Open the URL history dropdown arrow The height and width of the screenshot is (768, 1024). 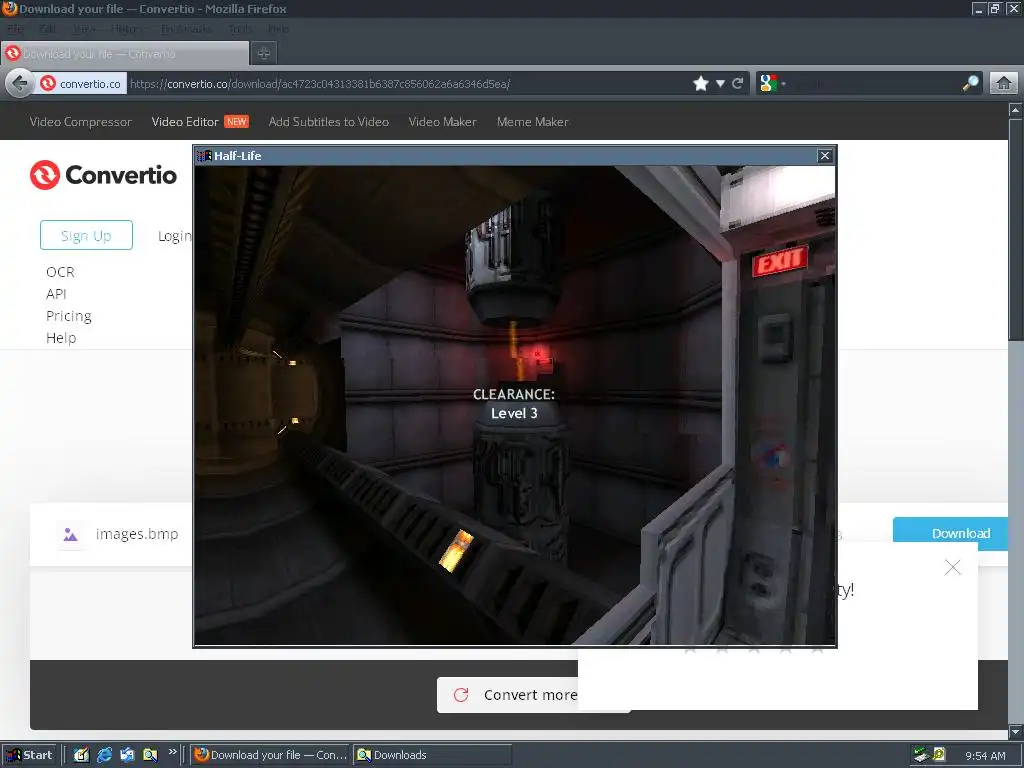(720, 84)
